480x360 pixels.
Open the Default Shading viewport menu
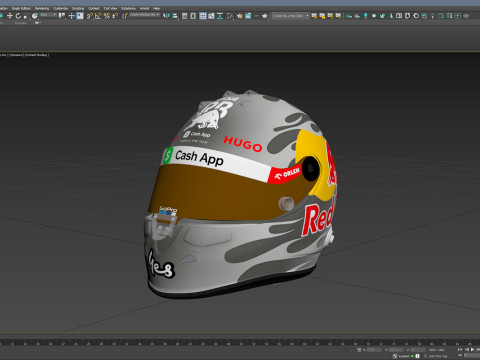coord(37,55)
